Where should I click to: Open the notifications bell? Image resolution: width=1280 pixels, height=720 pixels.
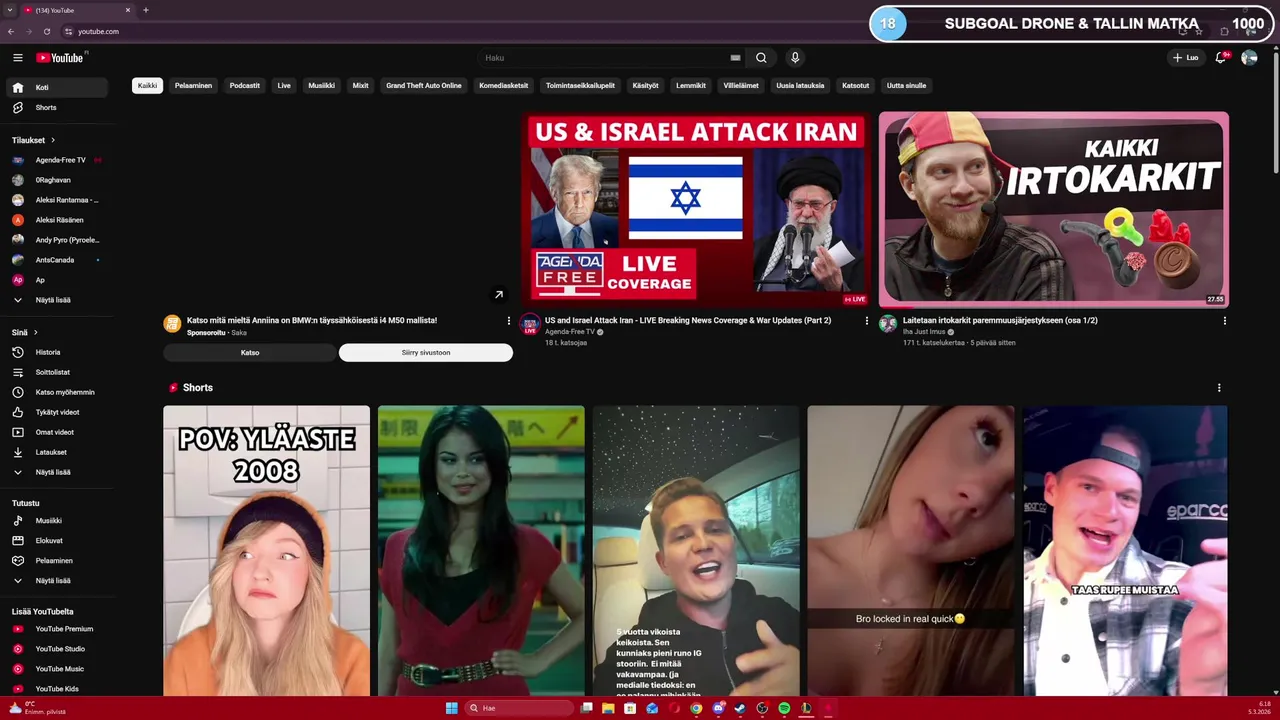[x=1220, y=58]
